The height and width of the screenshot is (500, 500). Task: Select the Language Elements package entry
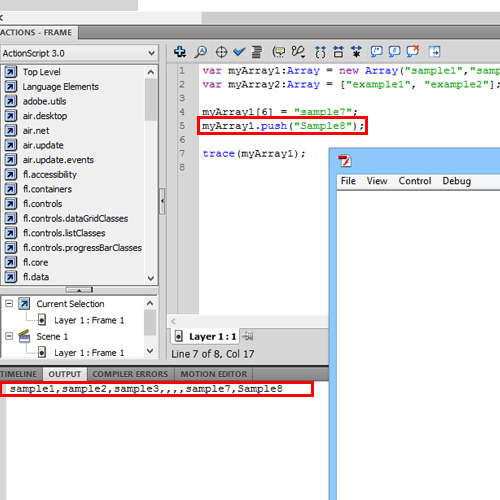(x=60, y=87)
